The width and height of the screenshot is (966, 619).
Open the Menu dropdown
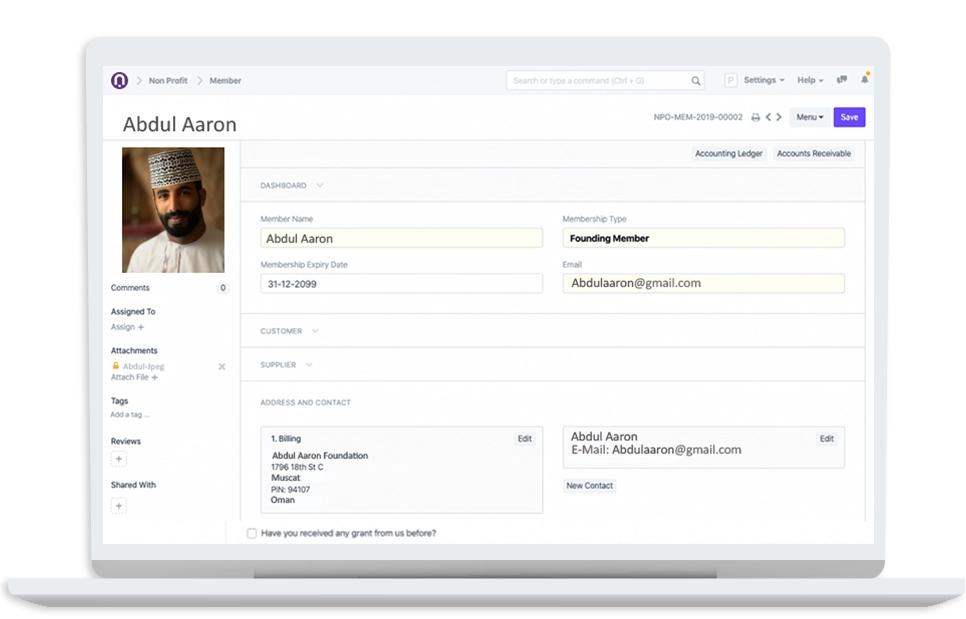808,117
